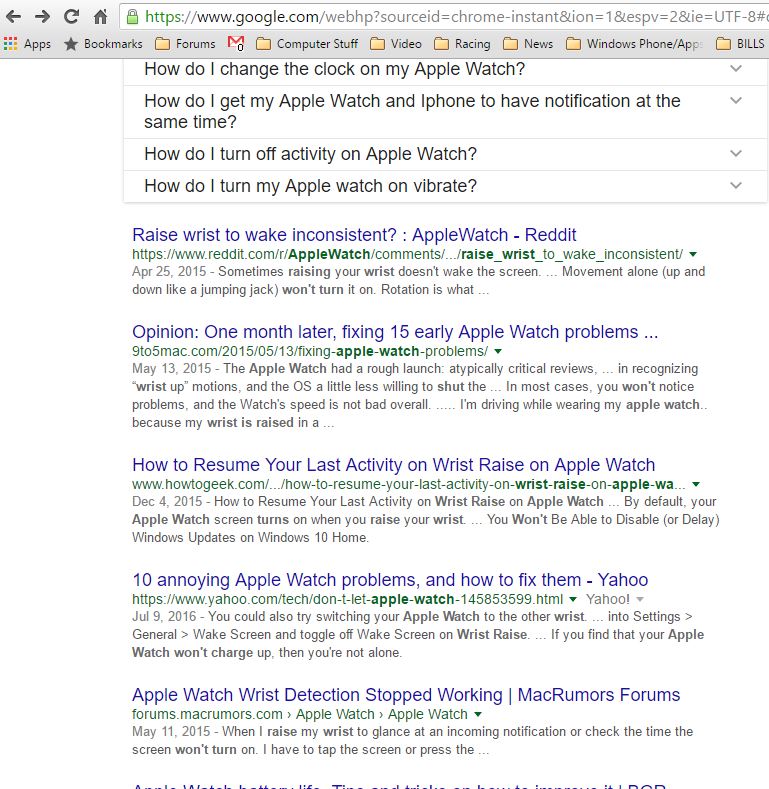The image size is (769, 789).
Task: Click the browser Forward arrow
Action: coord(43,17)
